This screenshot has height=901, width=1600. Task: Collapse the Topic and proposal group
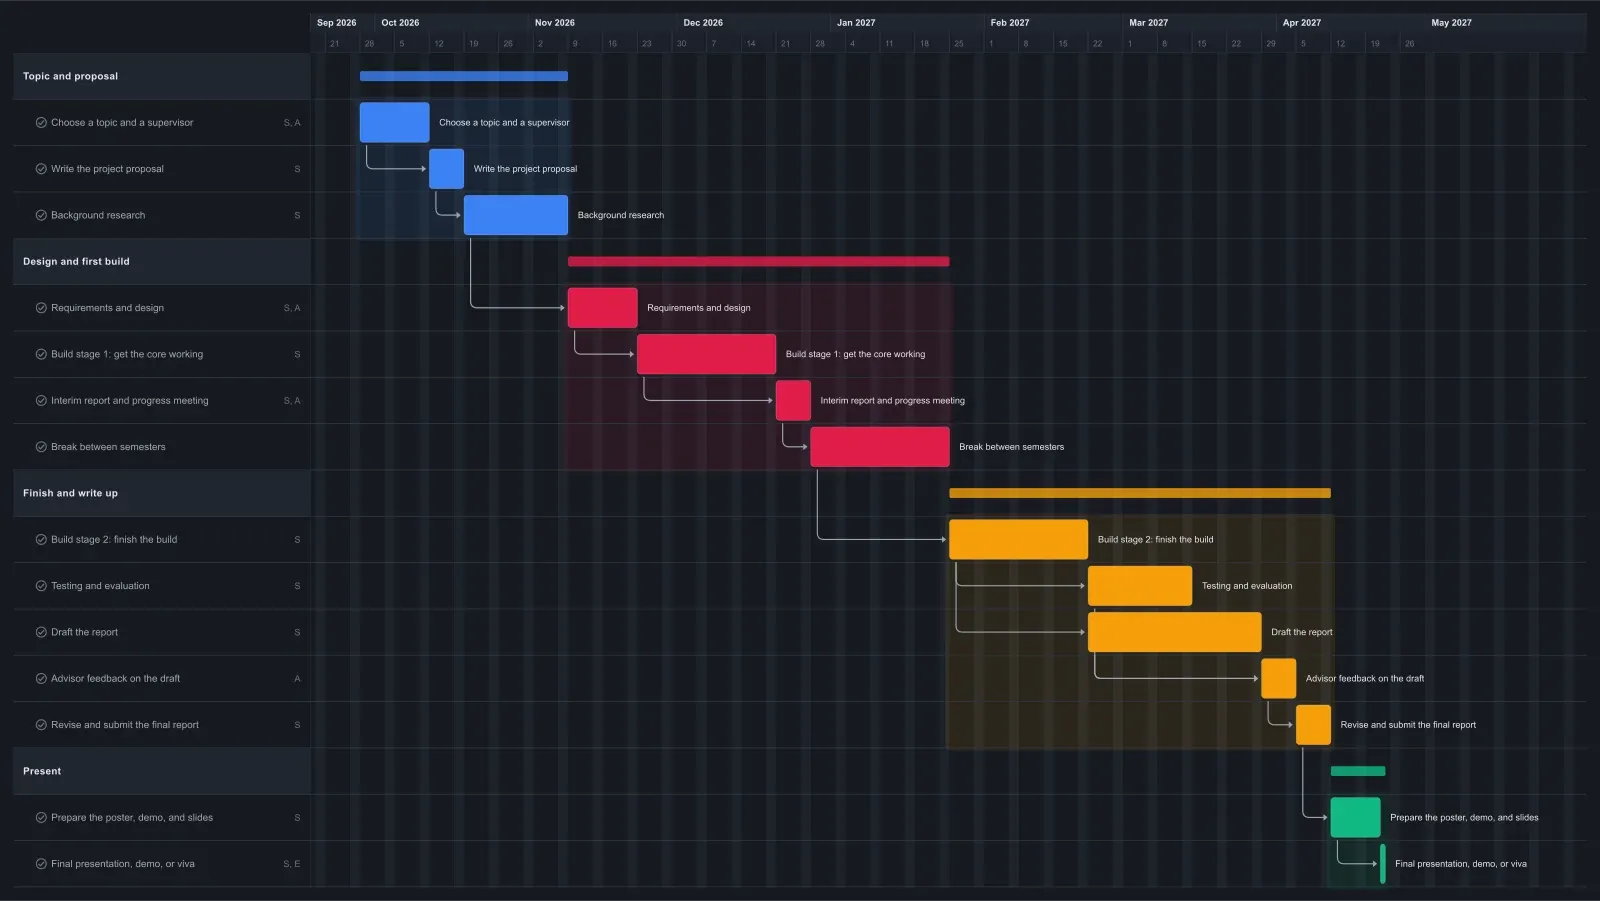162,76
